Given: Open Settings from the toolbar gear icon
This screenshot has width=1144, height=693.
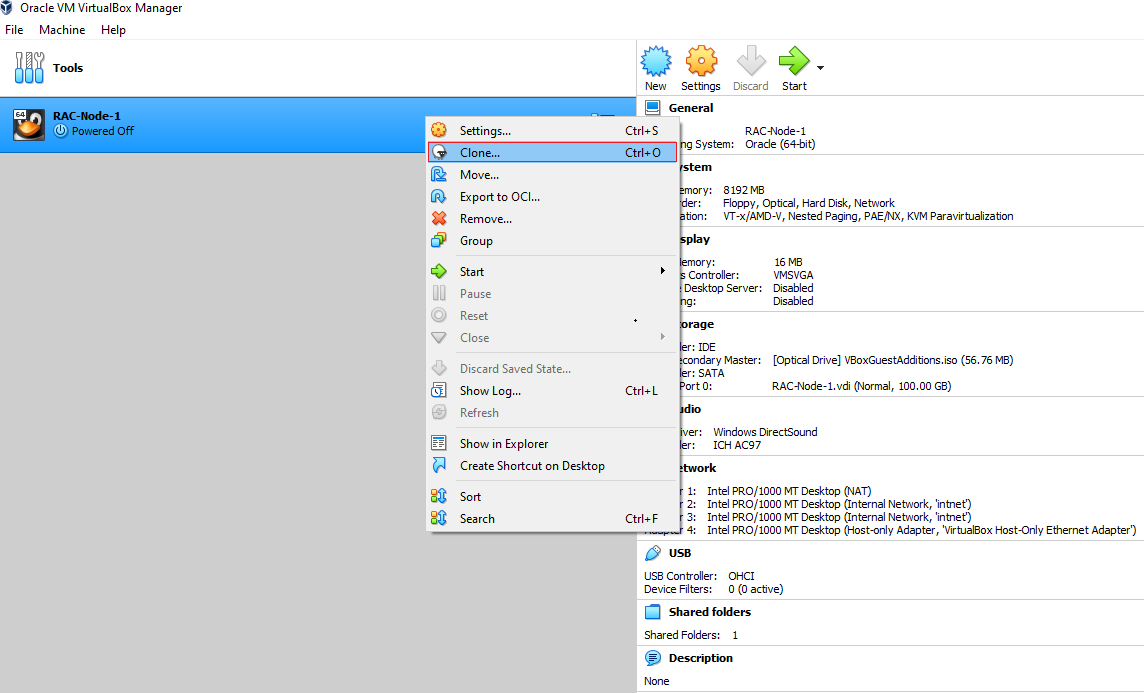Looking at the screenshot, I should tap(701, 61).
